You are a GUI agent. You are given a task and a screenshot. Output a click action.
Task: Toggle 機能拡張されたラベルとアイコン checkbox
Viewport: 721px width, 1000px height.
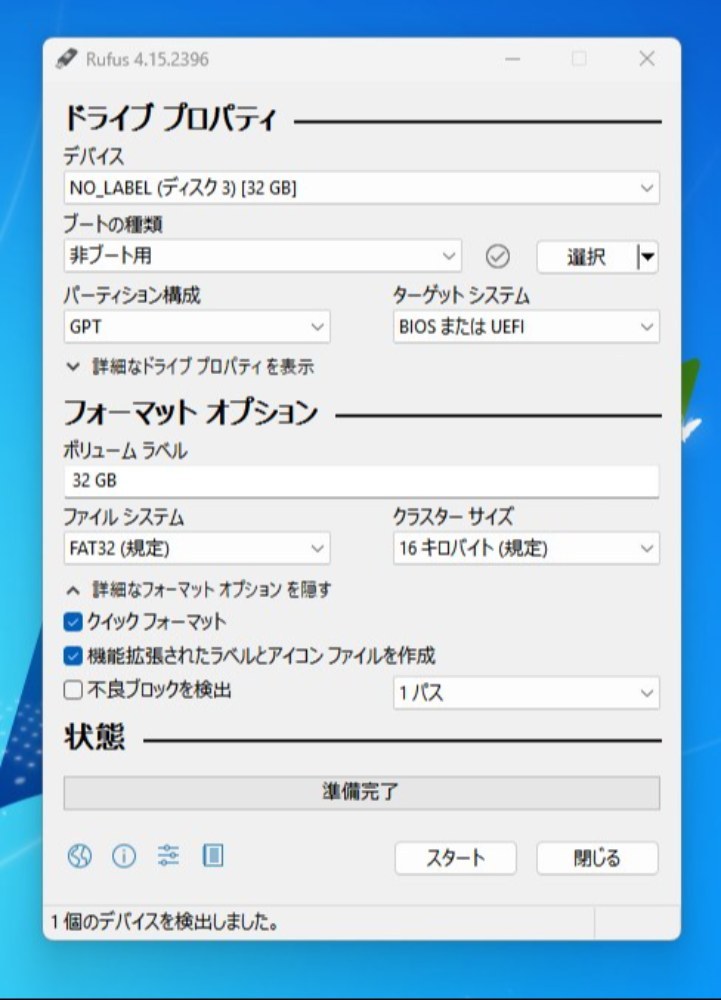[x=73, y=656]
